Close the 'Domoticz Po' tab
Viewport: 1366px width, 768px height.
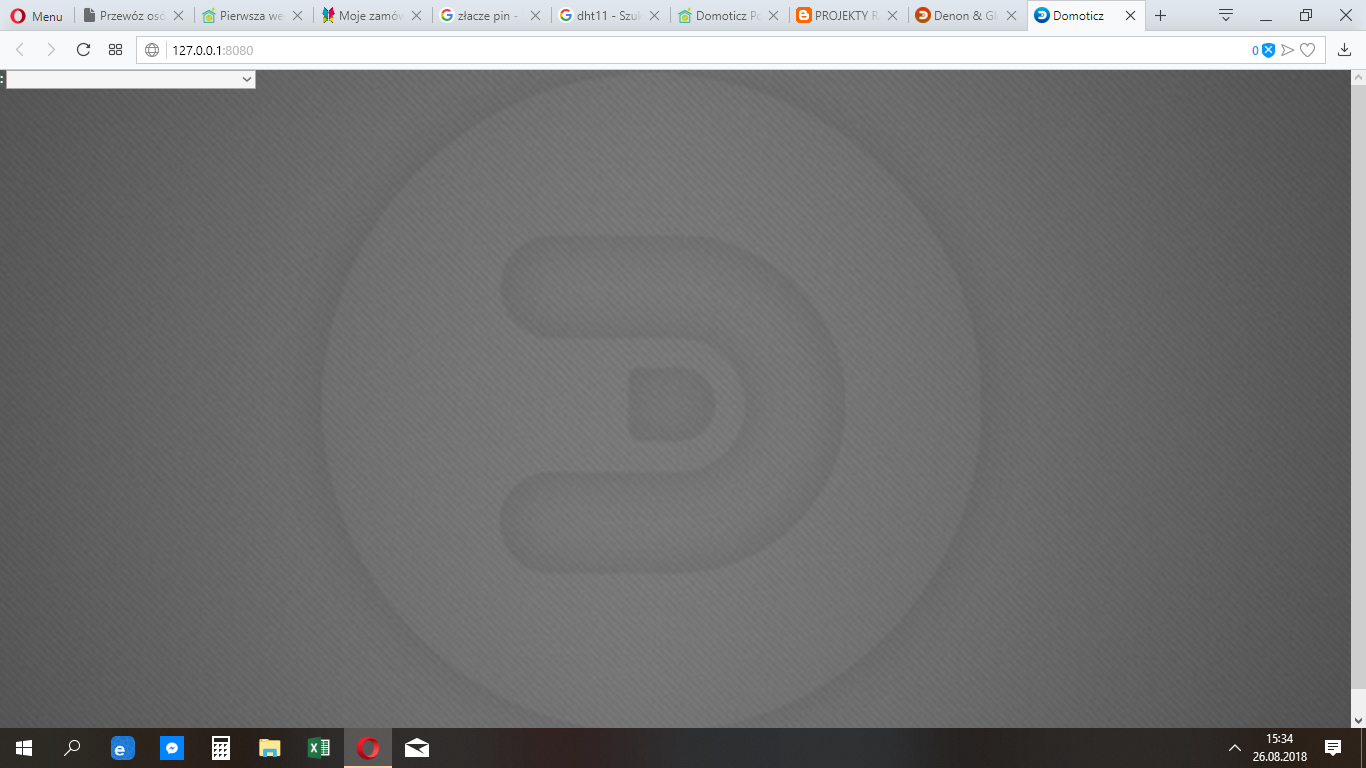coord(773,16)
